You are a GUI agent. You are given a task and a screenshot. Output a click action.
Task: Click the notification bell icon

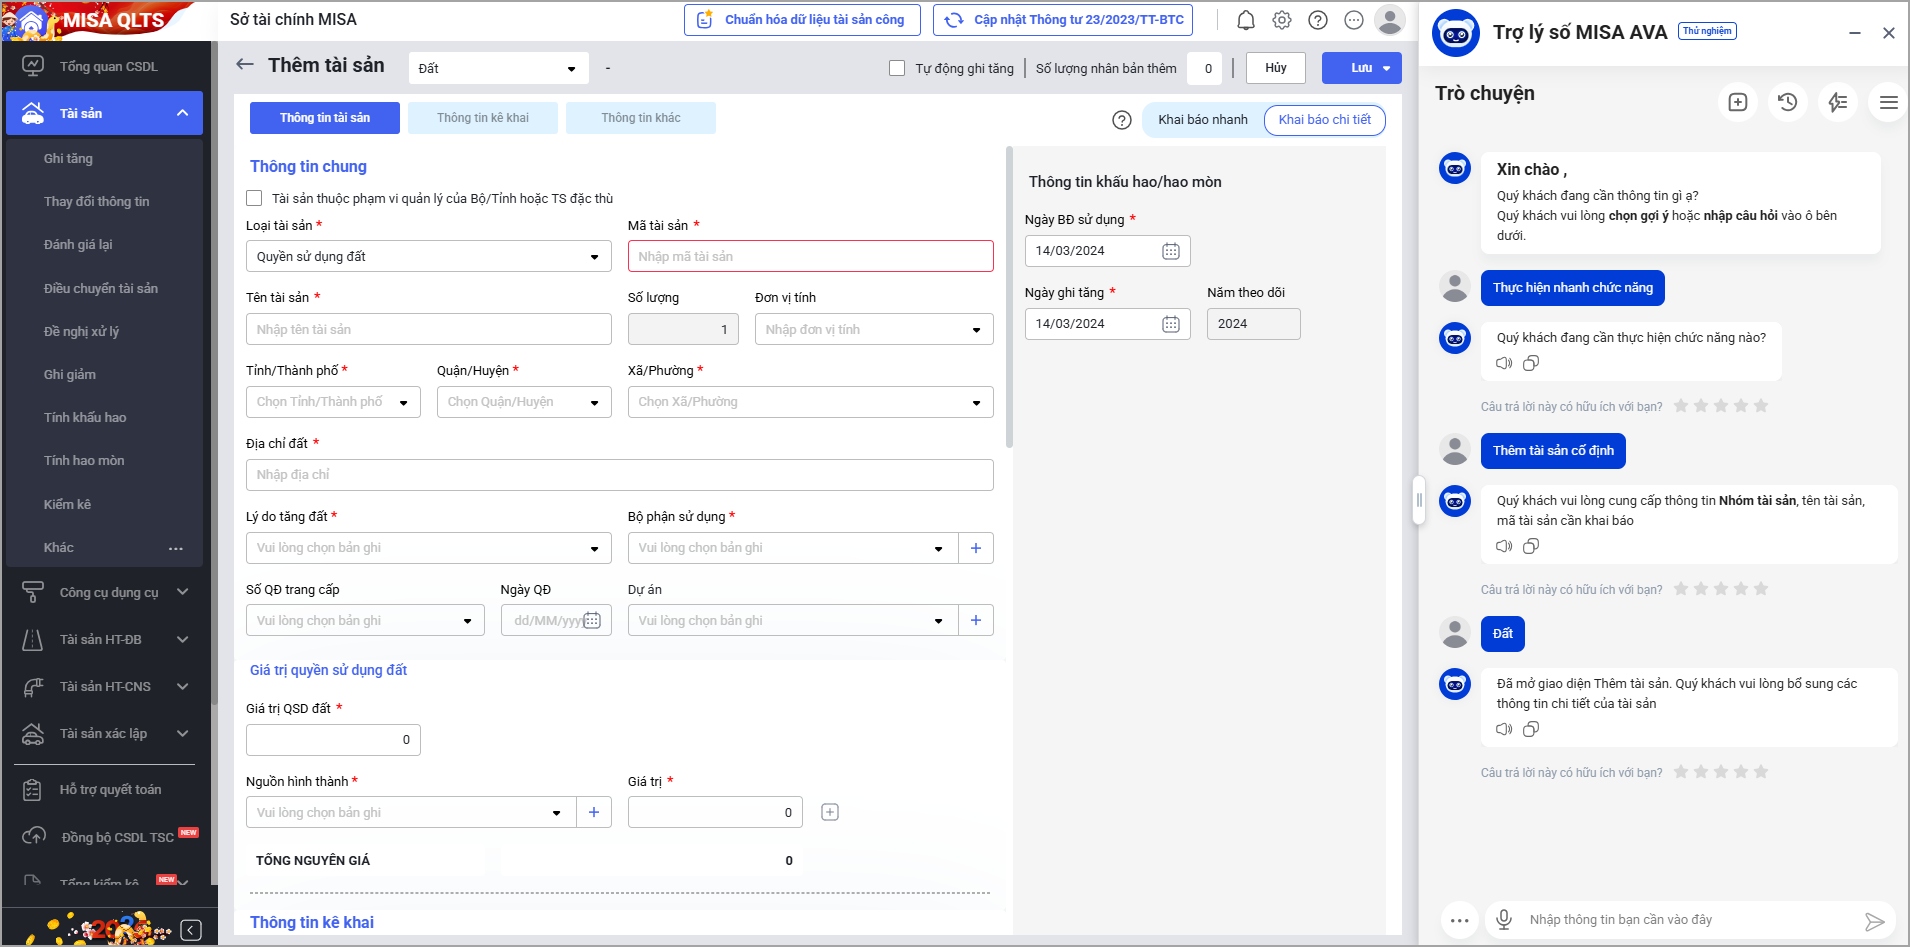click(1246, 20)
